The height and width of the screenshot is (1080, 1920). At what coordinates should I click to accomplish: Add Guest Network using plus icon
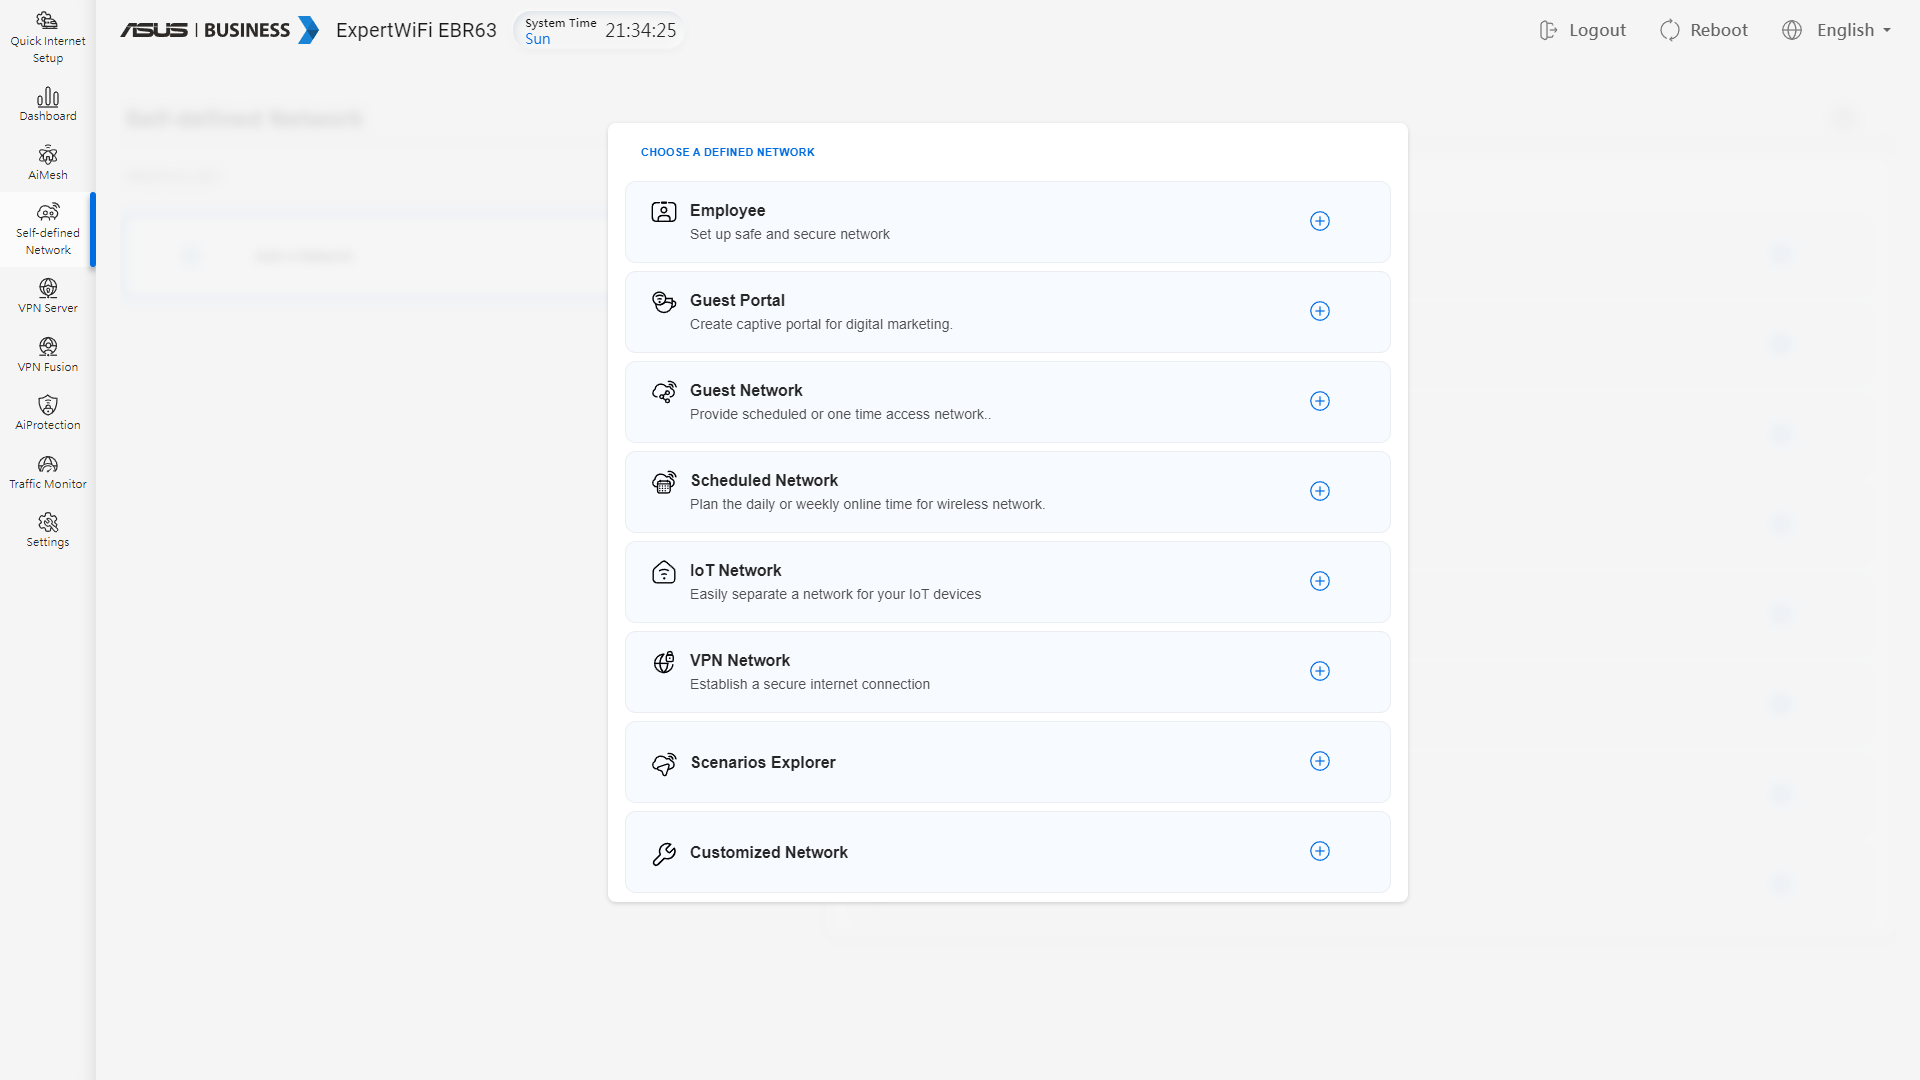pyautogui.click(x=1319, y=401)
